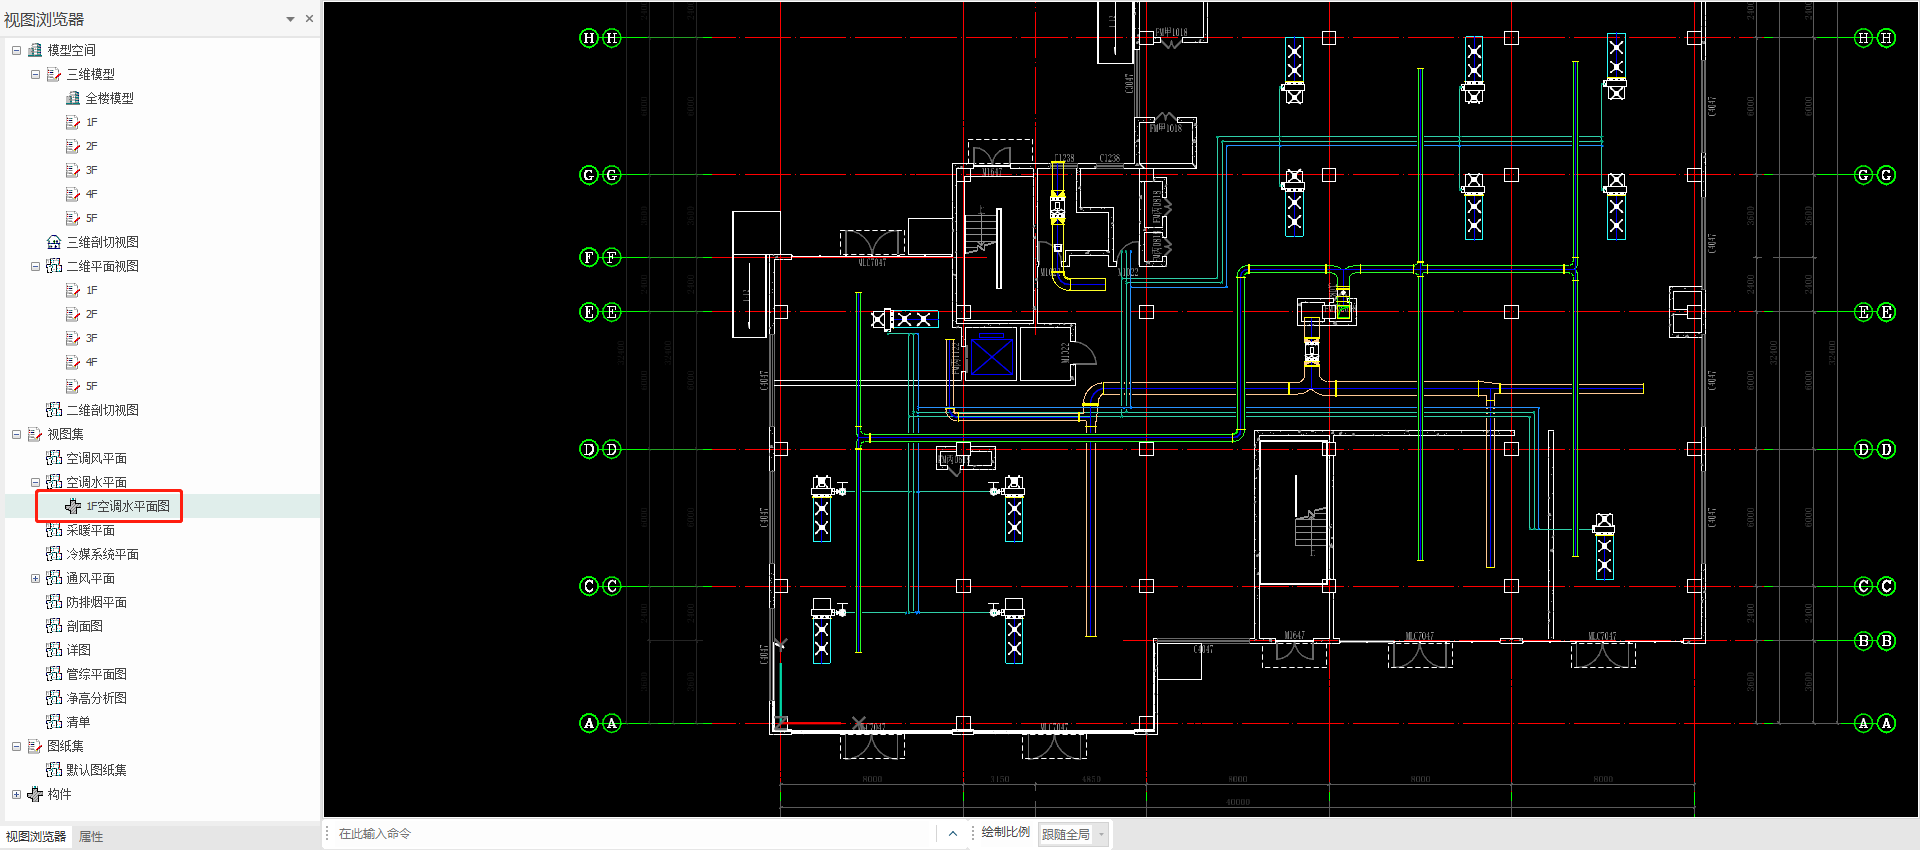This screenshot has height=850, width=1920.
Task: Click the 图纸集 folder icon
Action: [x=35, y=746]
